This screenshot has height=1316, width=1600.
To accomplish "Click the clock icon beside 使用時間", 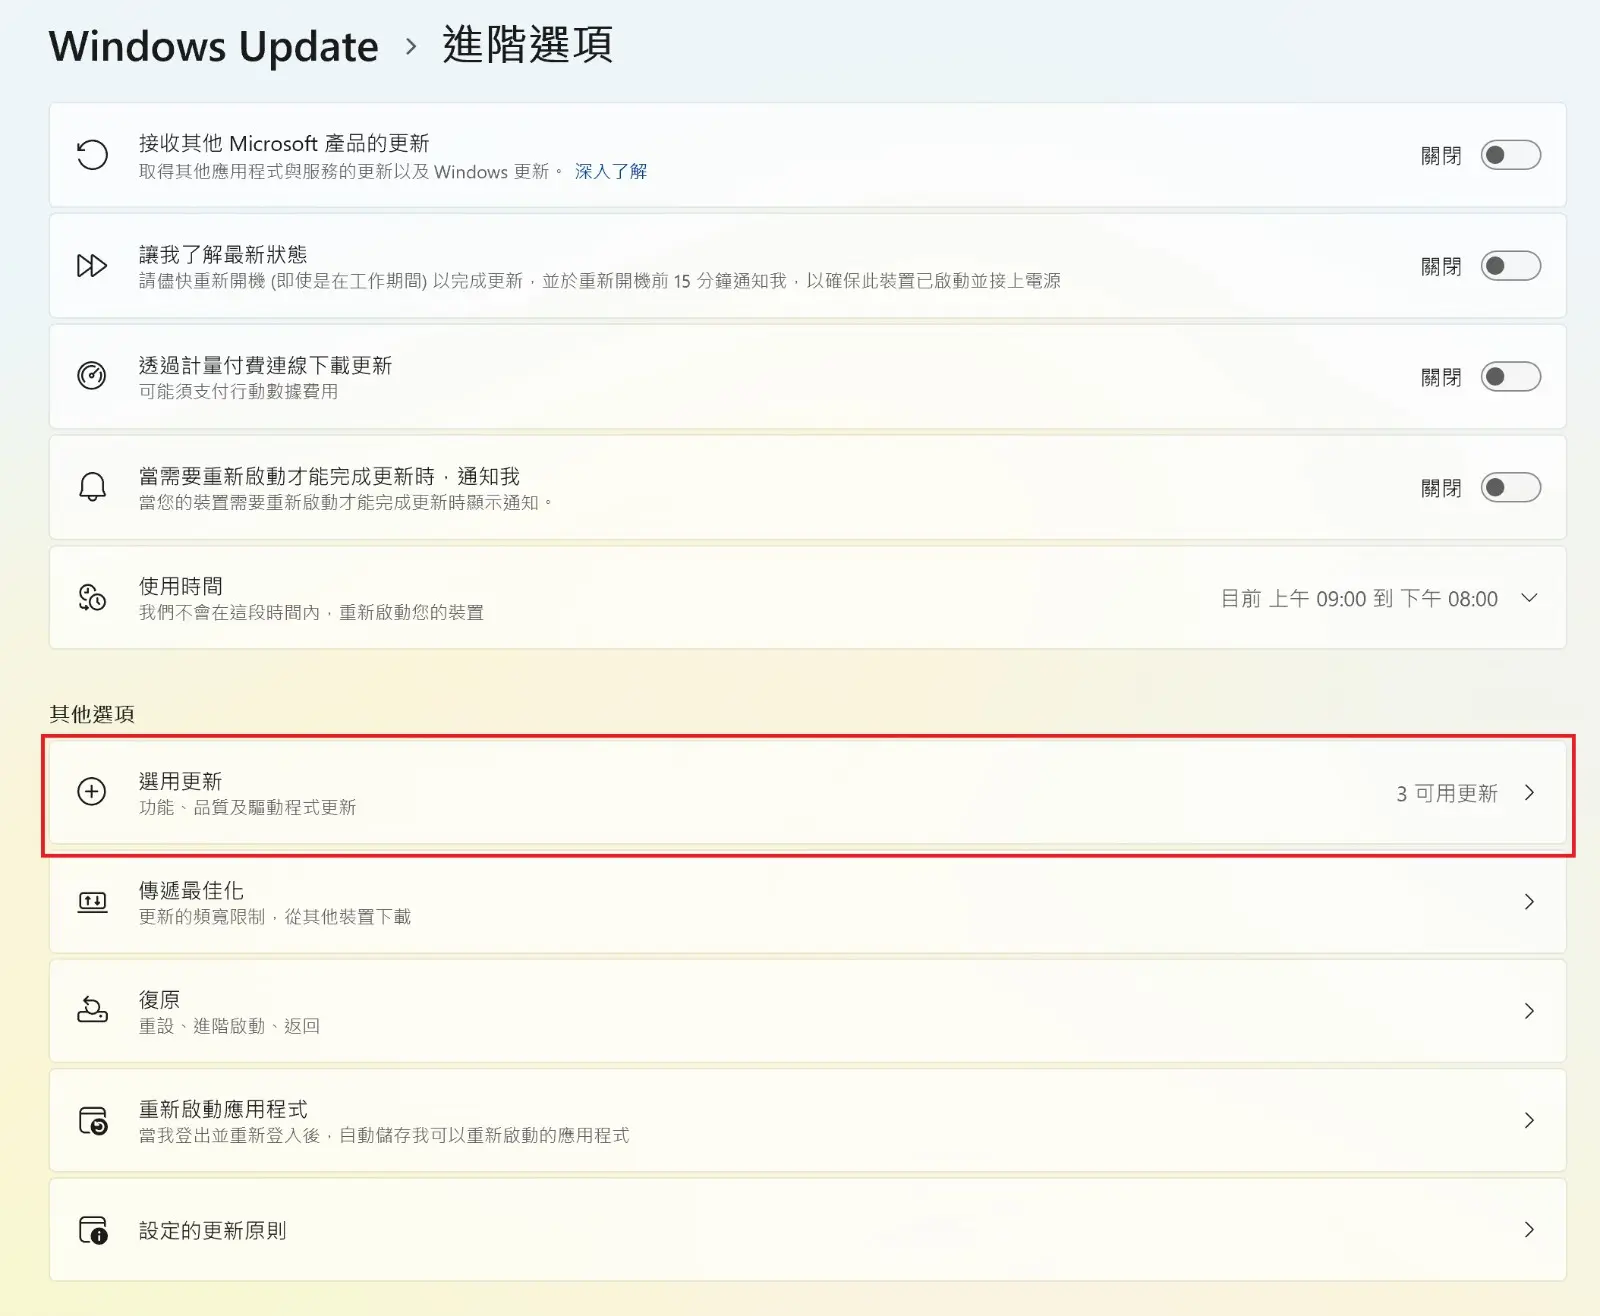I will coord(92,598).
